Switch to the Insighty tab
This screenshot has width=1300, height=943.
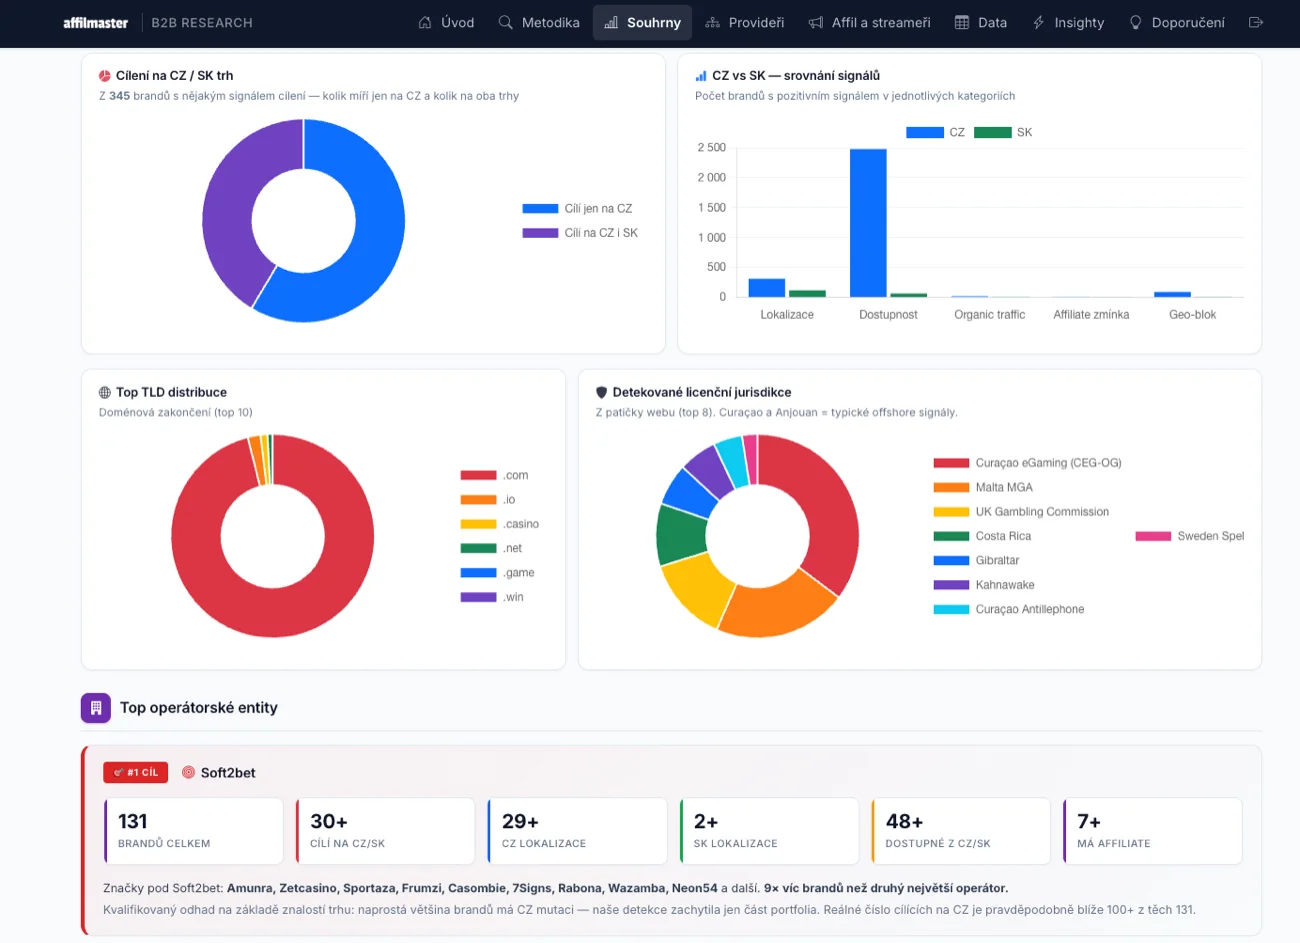pyautogui.click(x=1069, y=22)
